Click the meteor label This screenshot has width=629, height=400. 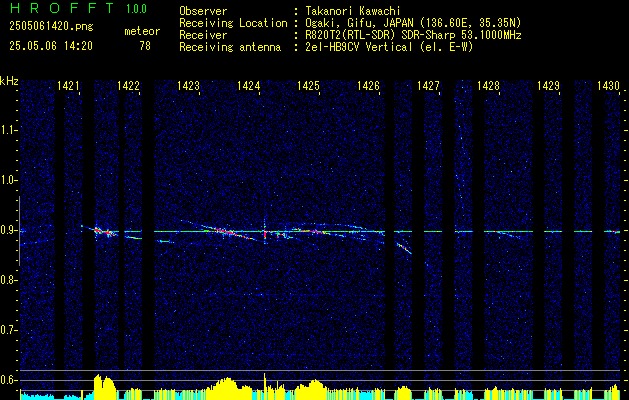[x=142, y=31]
